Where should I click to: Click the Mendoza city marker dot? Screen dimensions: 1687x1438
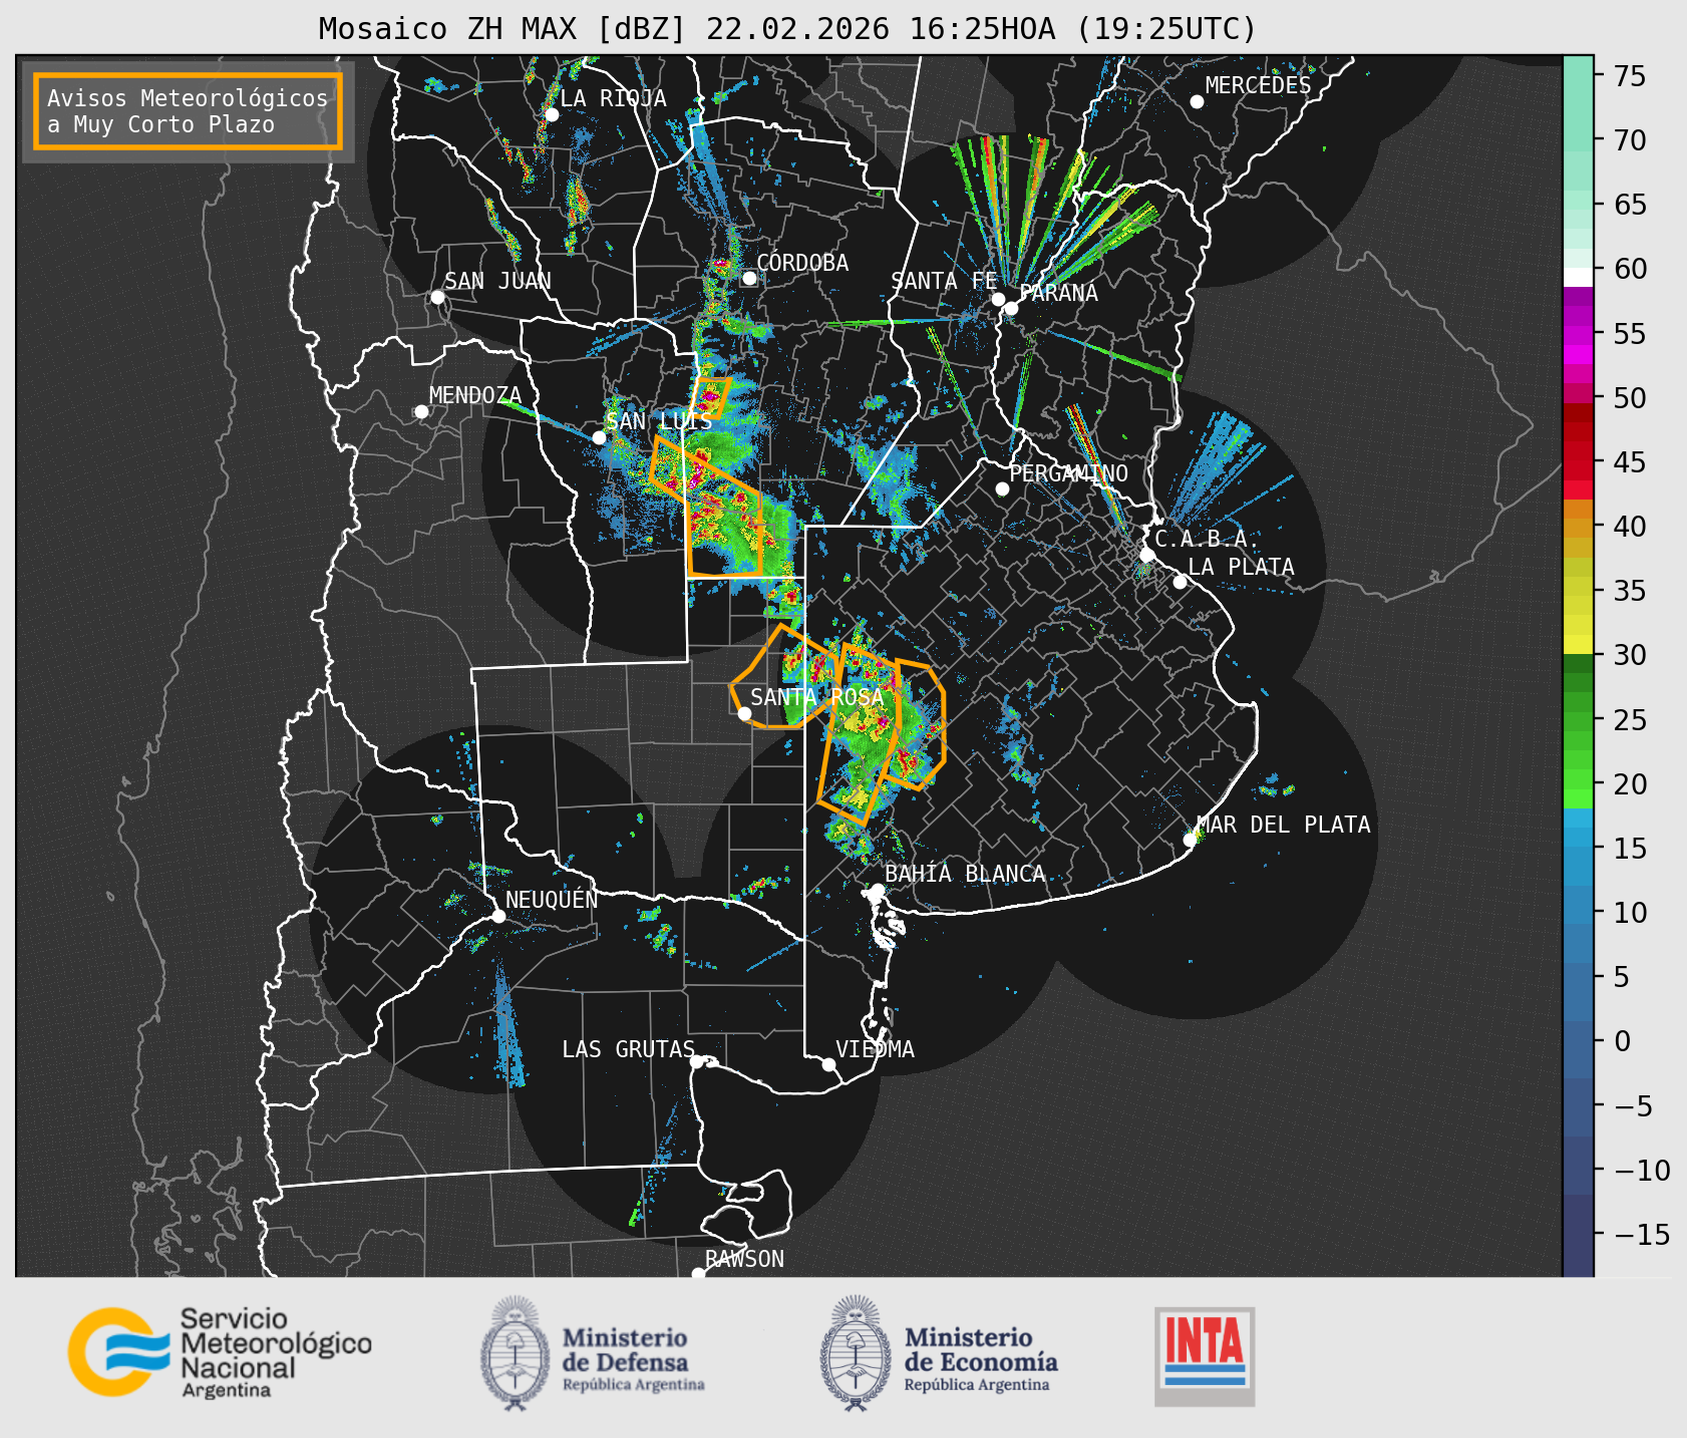click(x=421, y=412)
